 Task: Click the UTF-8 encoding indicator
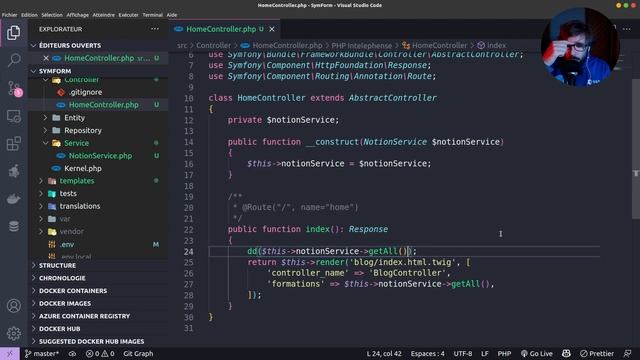462,353
